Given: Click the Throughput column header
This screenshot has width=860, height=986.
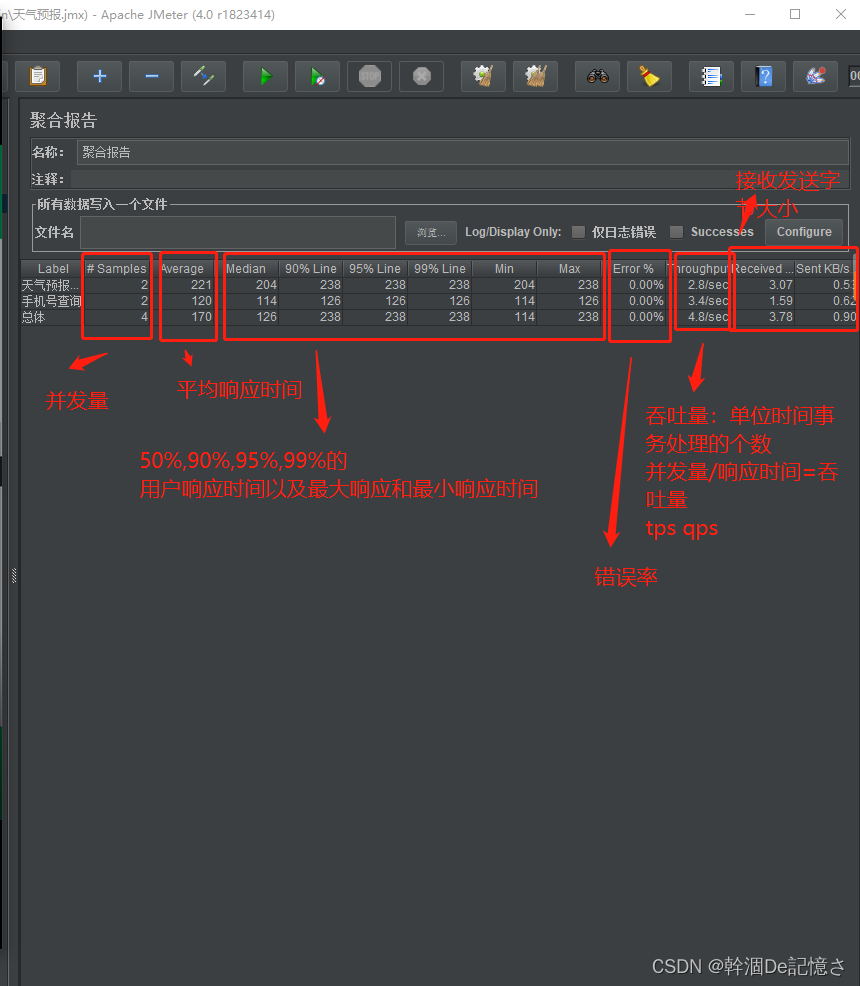Looking at the screenshot, I should [698, 269].
